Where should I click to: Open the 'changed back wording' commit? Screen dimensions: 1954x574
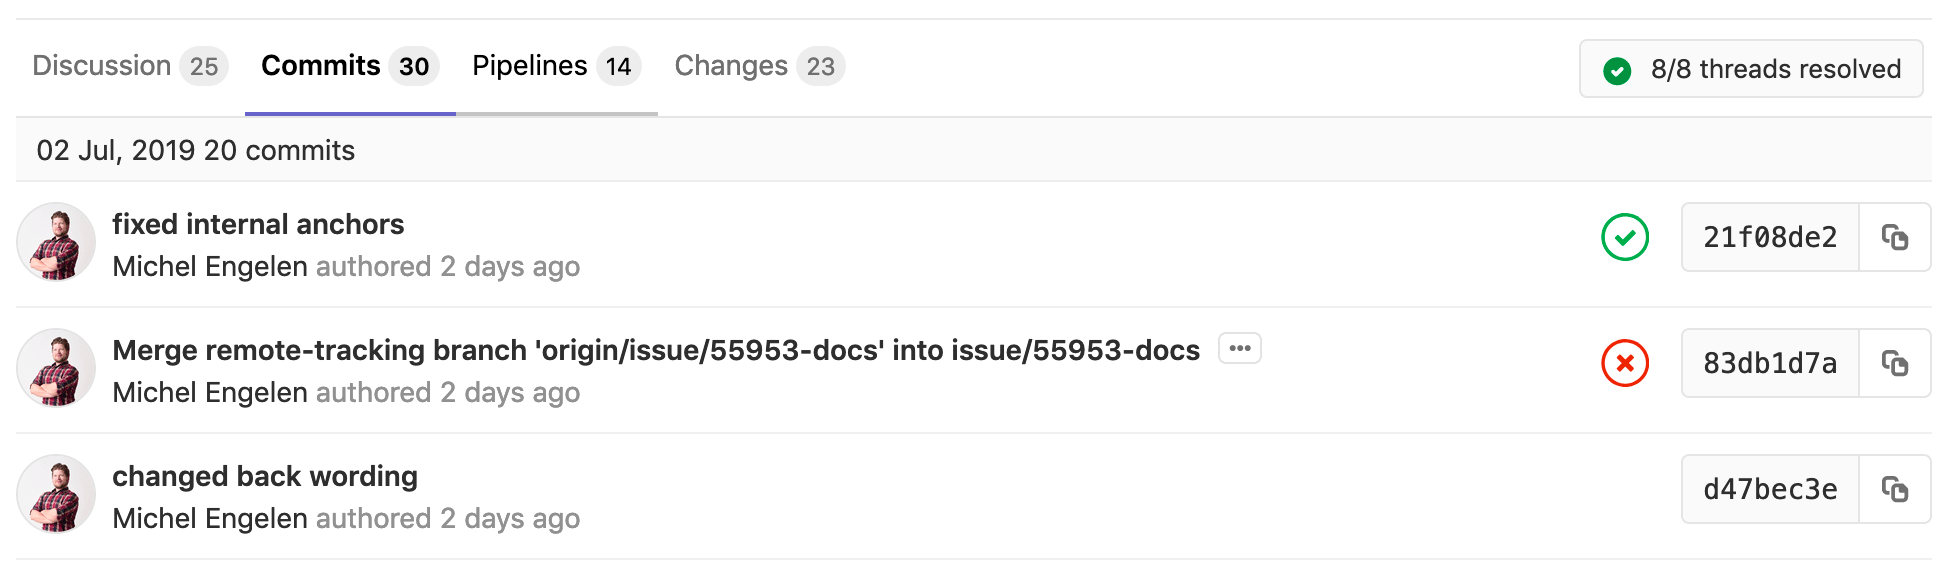[265, 476]
